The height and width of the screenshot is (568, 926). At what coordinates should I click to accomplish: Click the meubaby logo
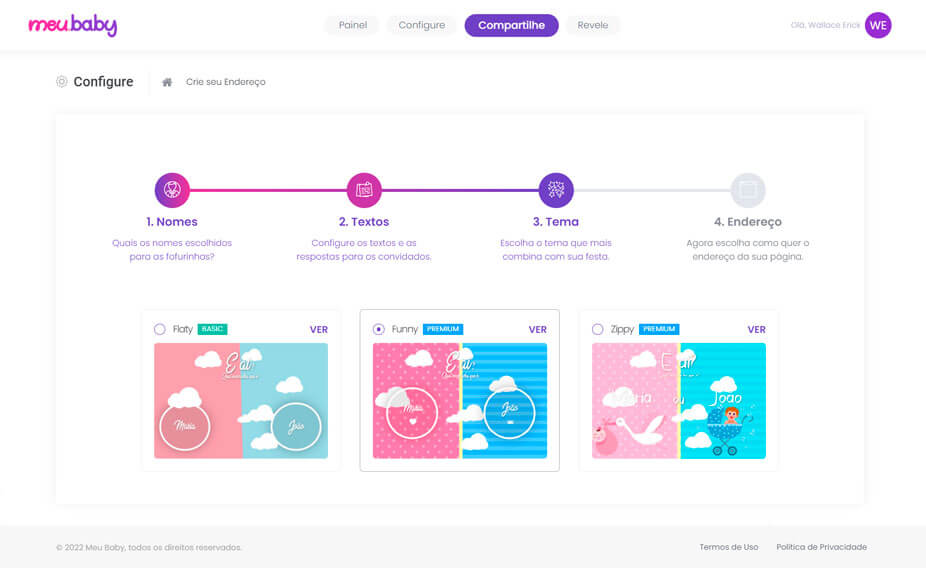tap(72, 26)
